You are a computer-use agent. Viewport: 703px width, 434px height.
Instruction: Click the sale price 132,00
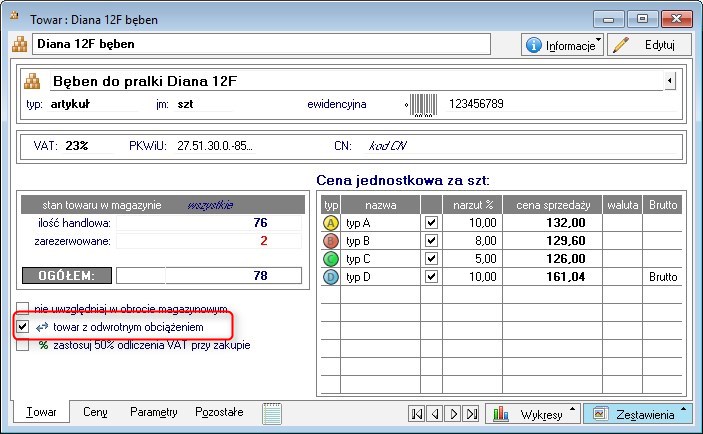(x=566, y=223)
